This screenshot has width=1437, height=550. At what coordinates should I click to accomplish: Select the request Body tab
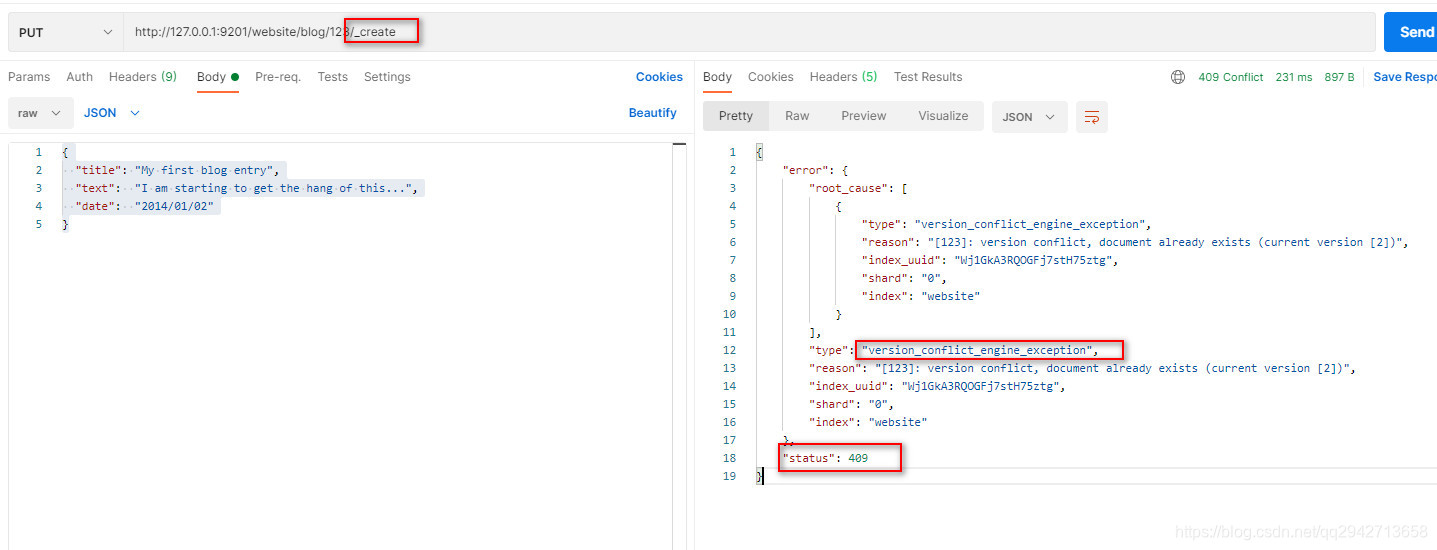217,77
